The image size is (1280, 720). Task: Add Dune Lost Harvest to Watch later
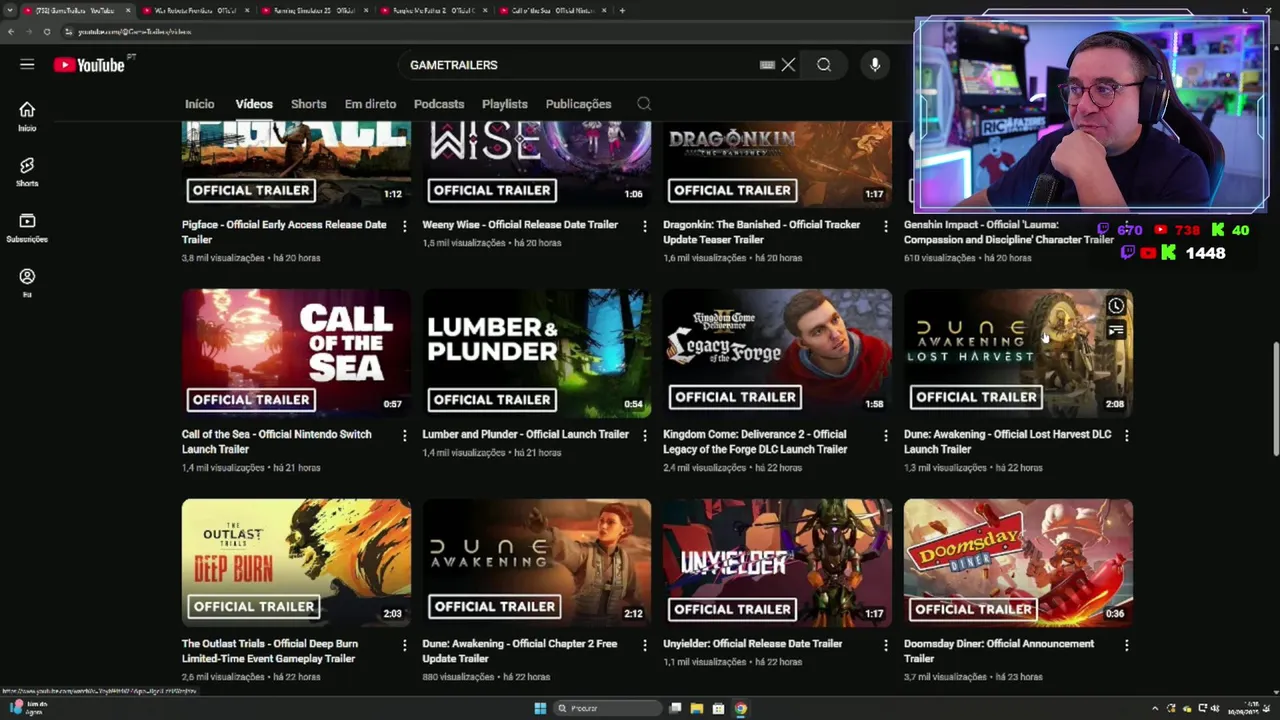click(x=1116, y=306)
